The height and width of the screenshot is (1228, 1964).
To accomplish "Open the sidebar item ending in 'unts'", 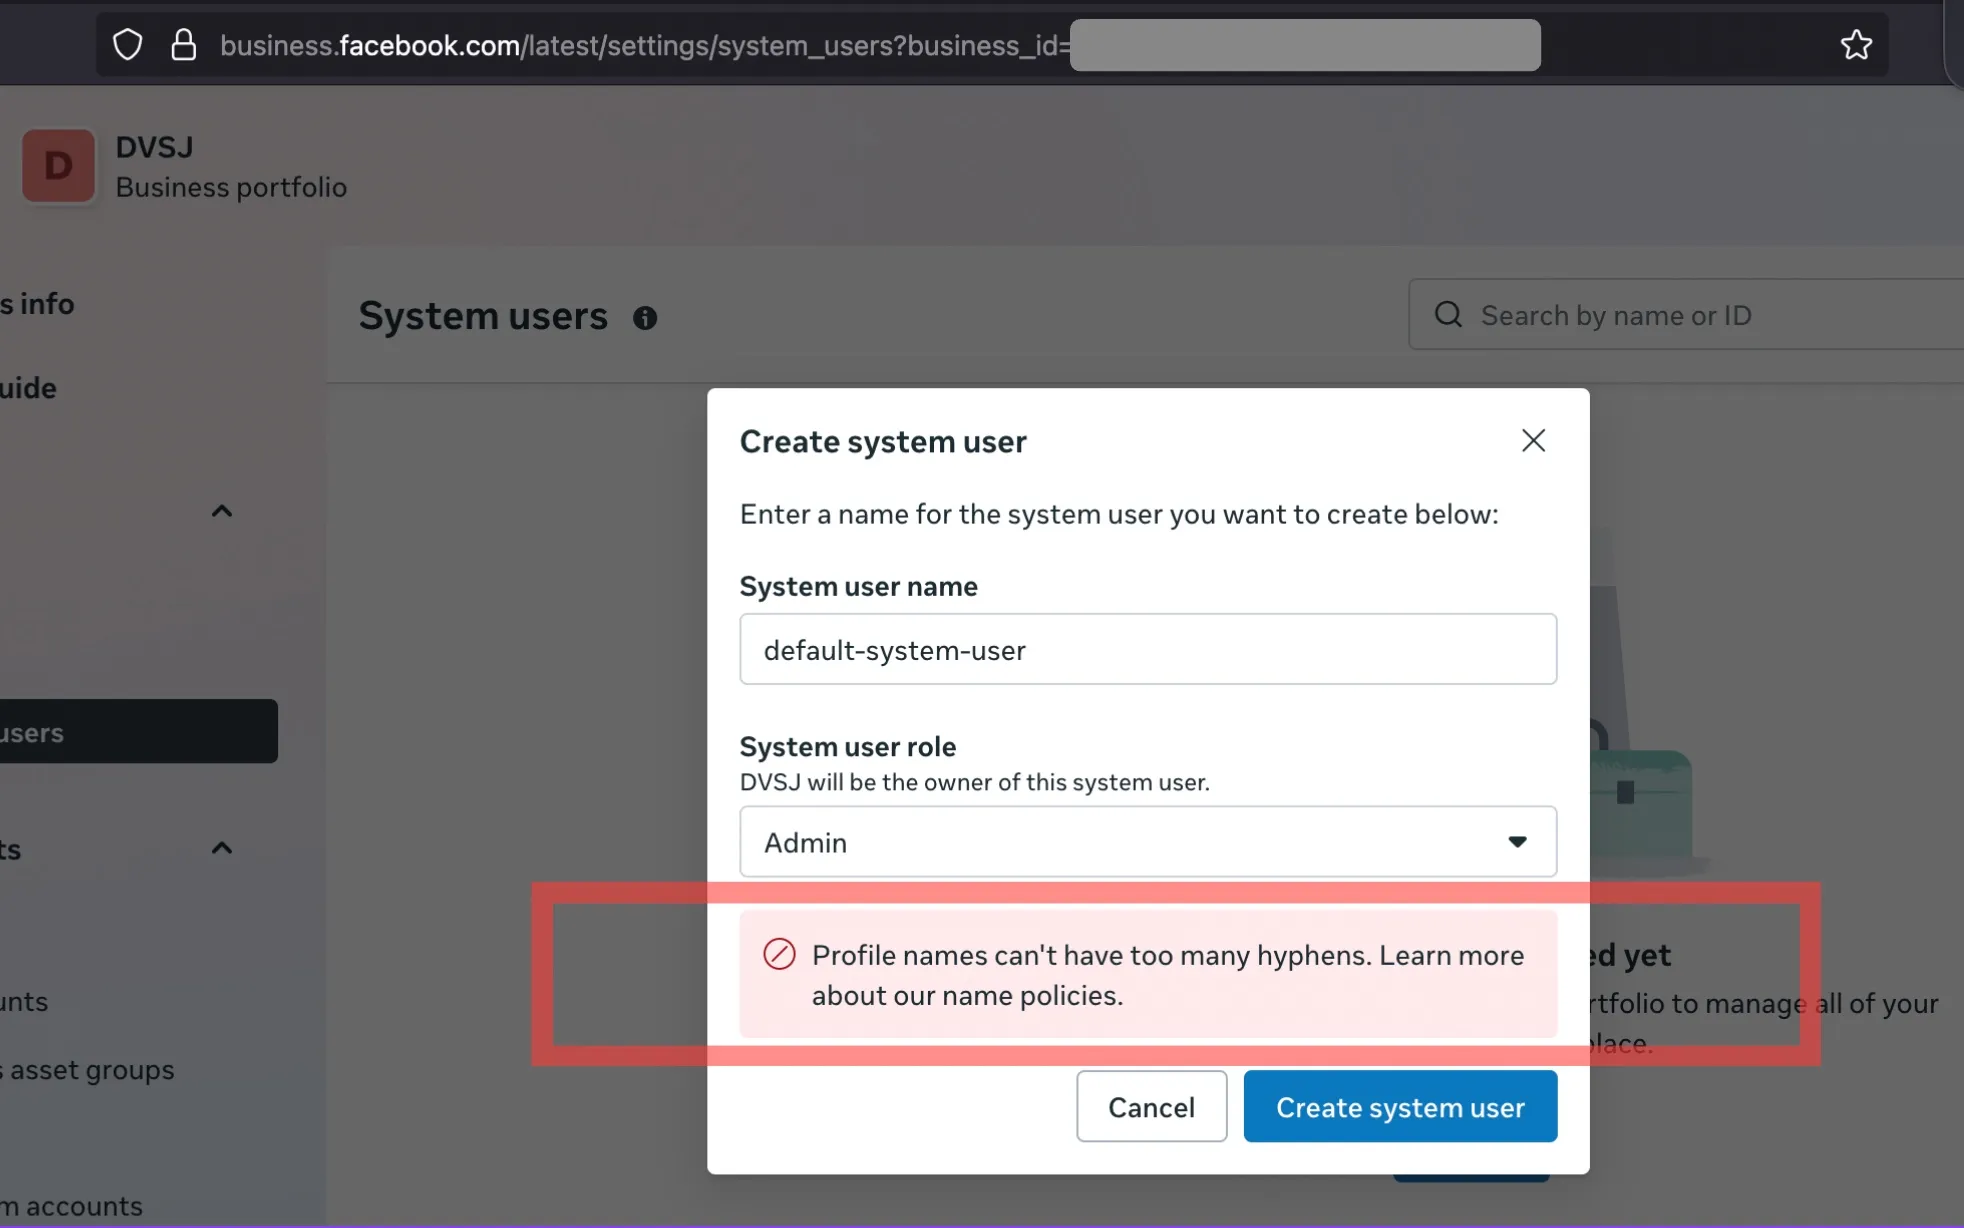I will click(24, 1002).
